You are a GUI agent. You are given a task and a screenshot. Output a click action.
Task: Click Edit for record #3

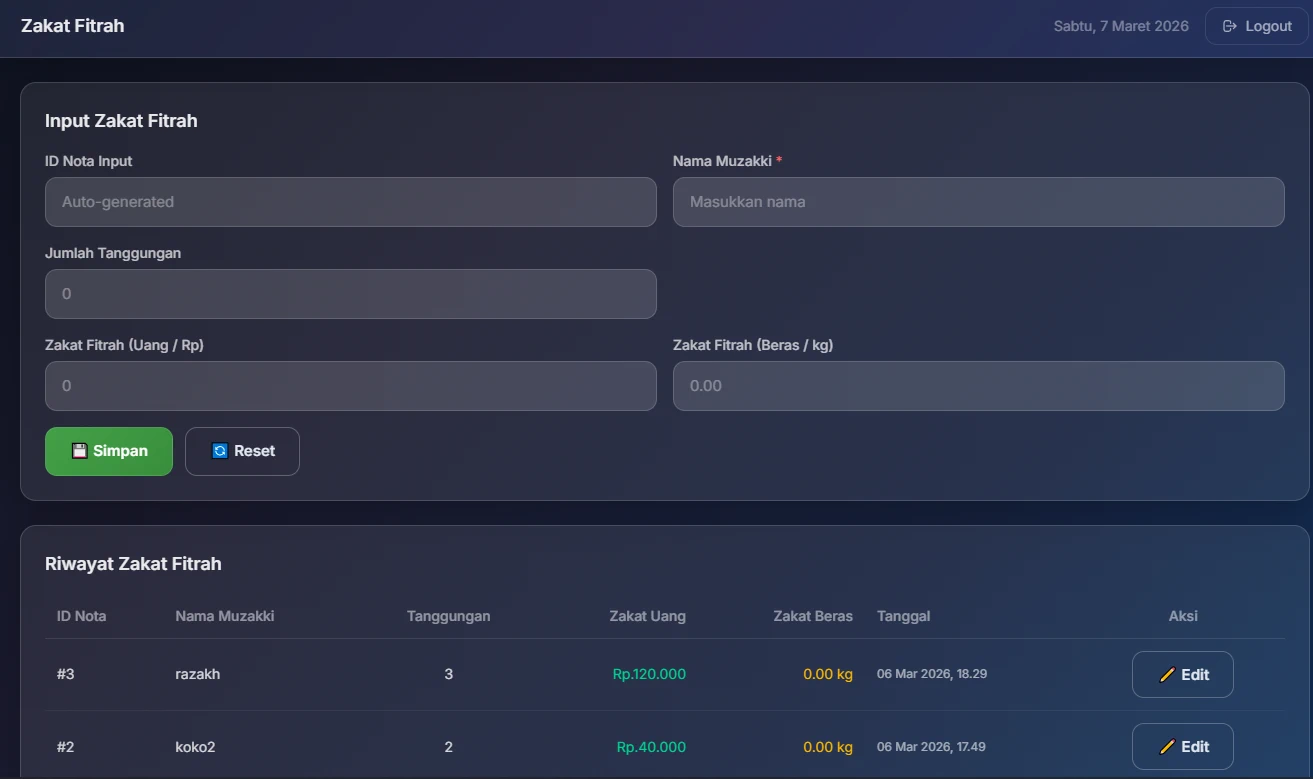coord(1183,674)
